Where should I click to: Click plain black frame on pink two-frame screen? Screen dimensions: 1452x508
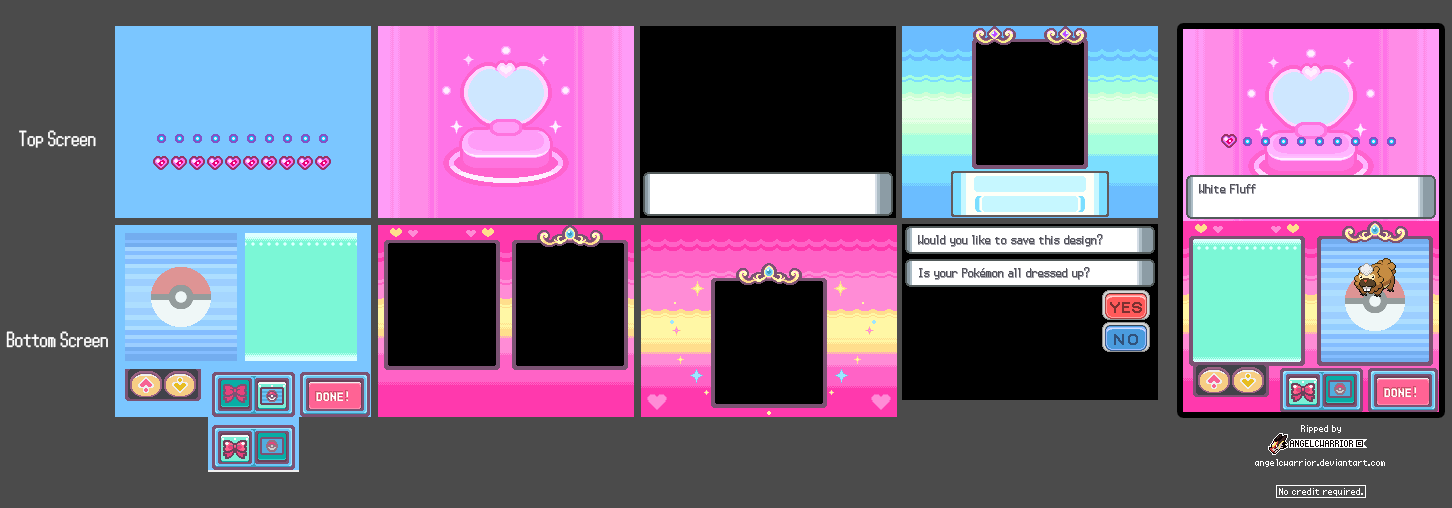click(442, 305)
